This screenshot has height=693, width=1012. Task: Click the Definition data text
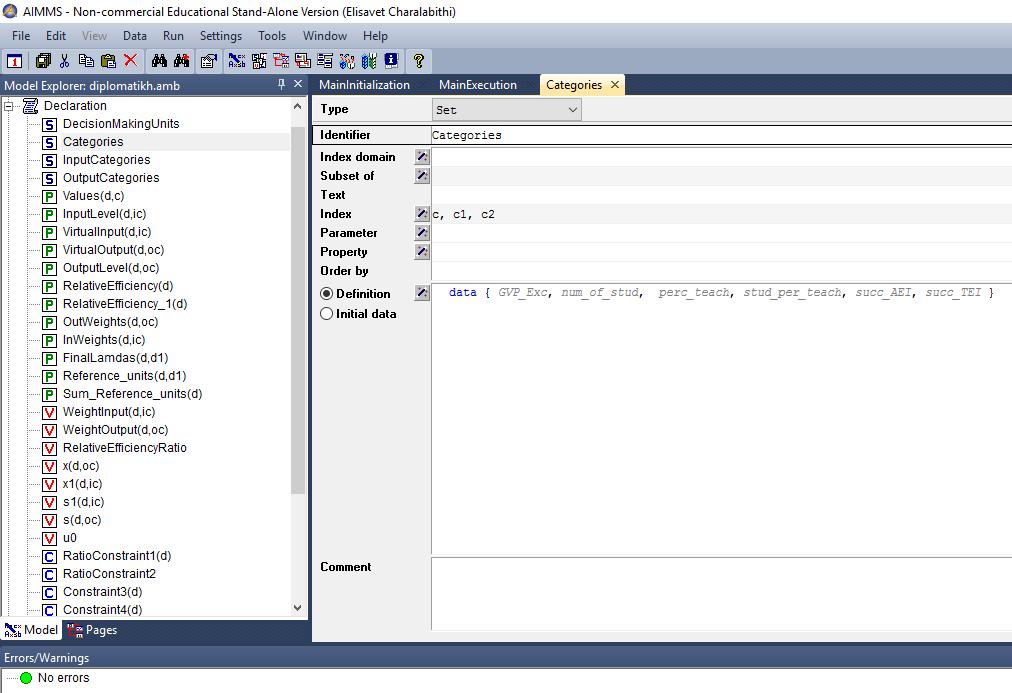tap(721, 292)
